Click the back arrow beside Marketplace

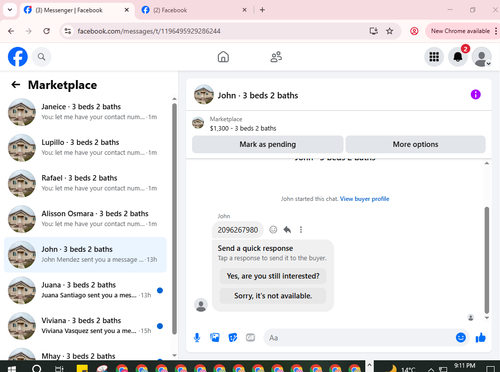tap(16, 85)
